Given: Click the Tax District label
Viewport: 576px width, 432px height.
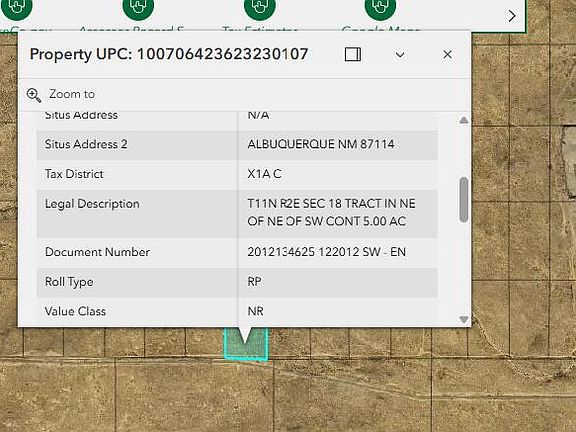Looking at the screenshot, I should [x=74, y=174].
